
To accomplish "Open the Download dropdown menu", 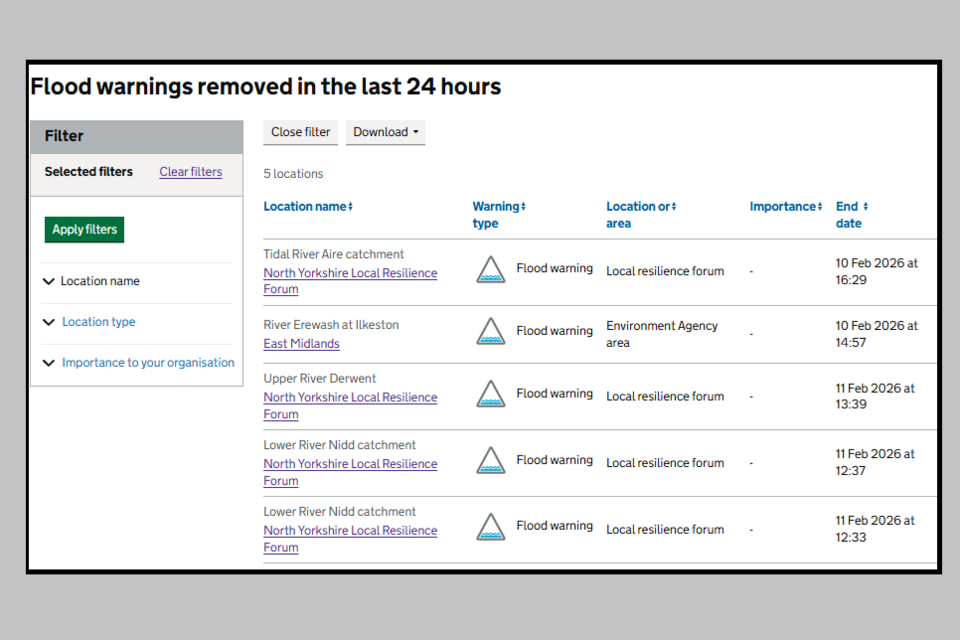I will click(385, 132).
